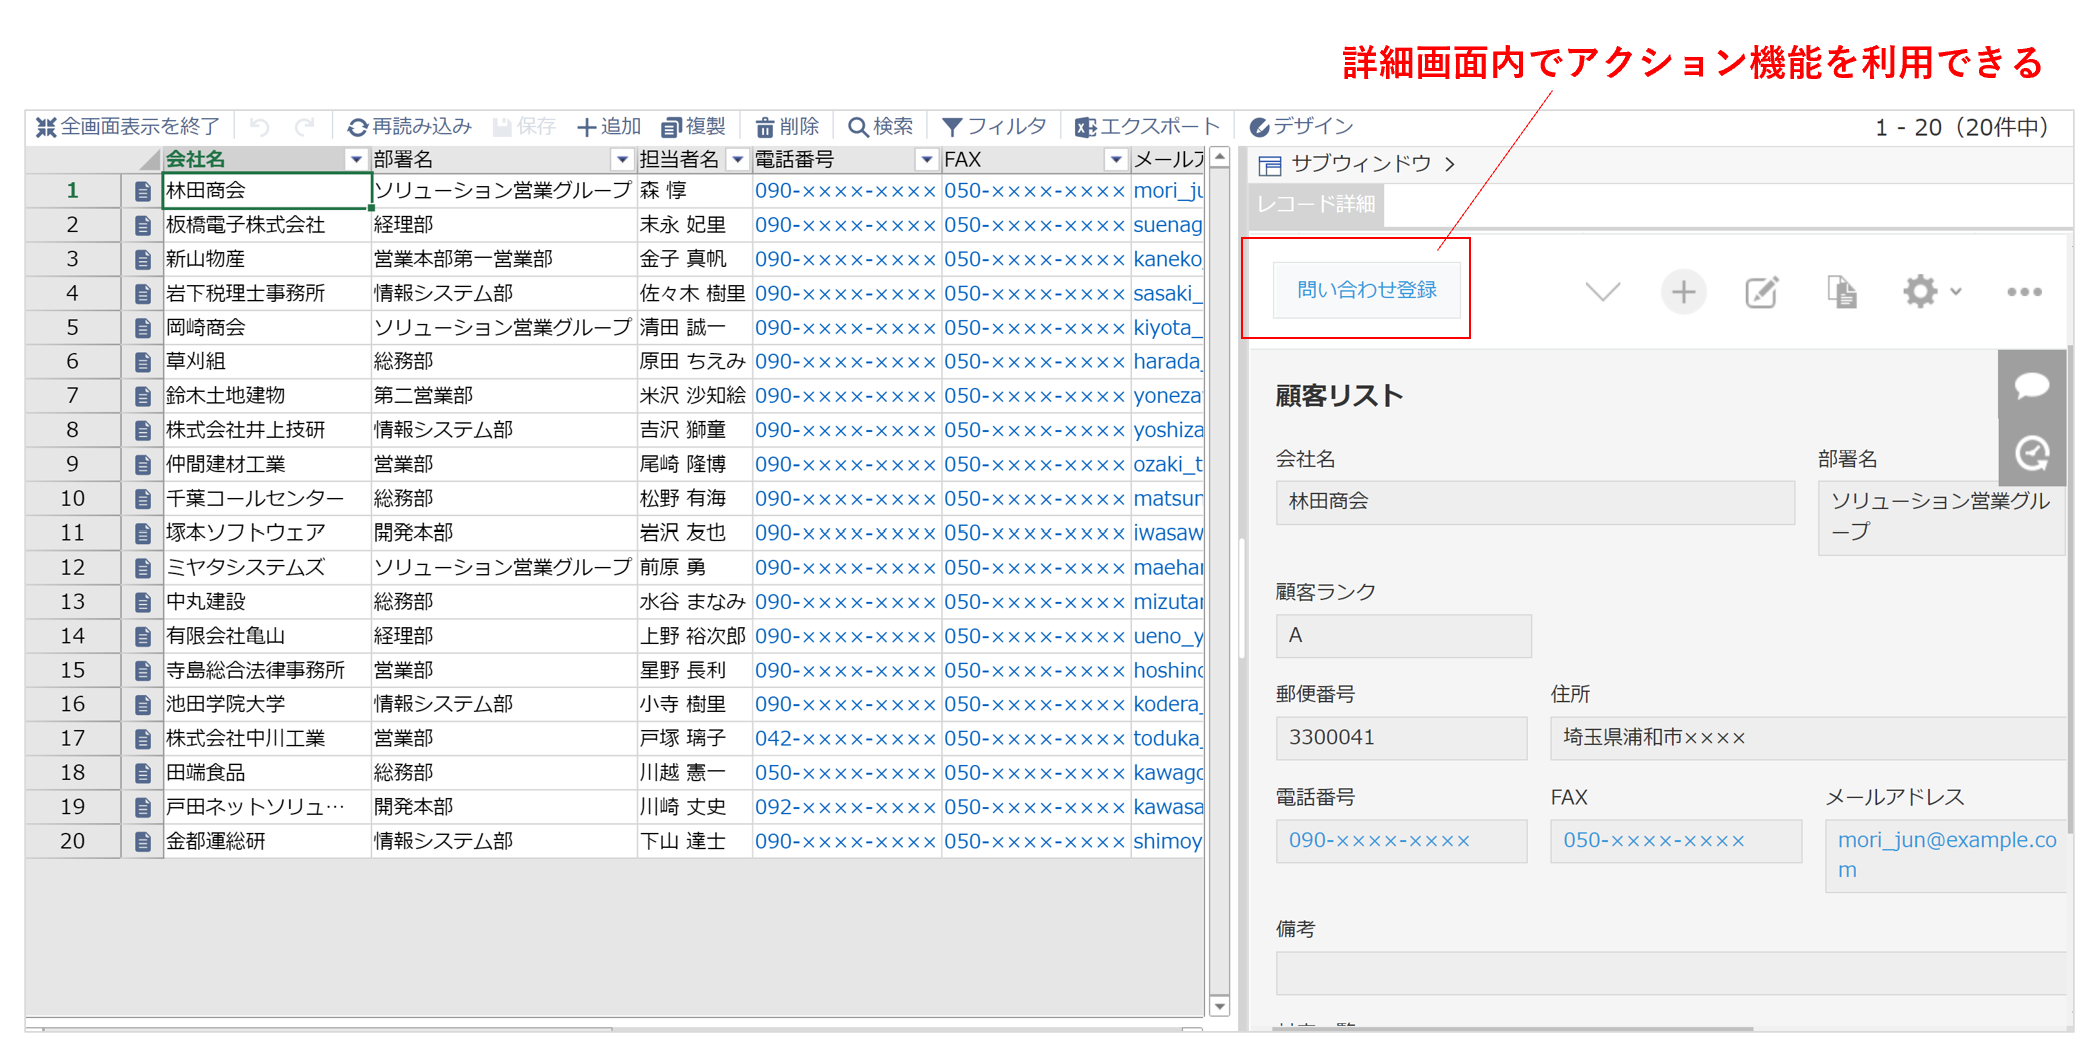Open the サブウィンドウ menu
Viewport: 2092px width, 1058px height.
1357,164
